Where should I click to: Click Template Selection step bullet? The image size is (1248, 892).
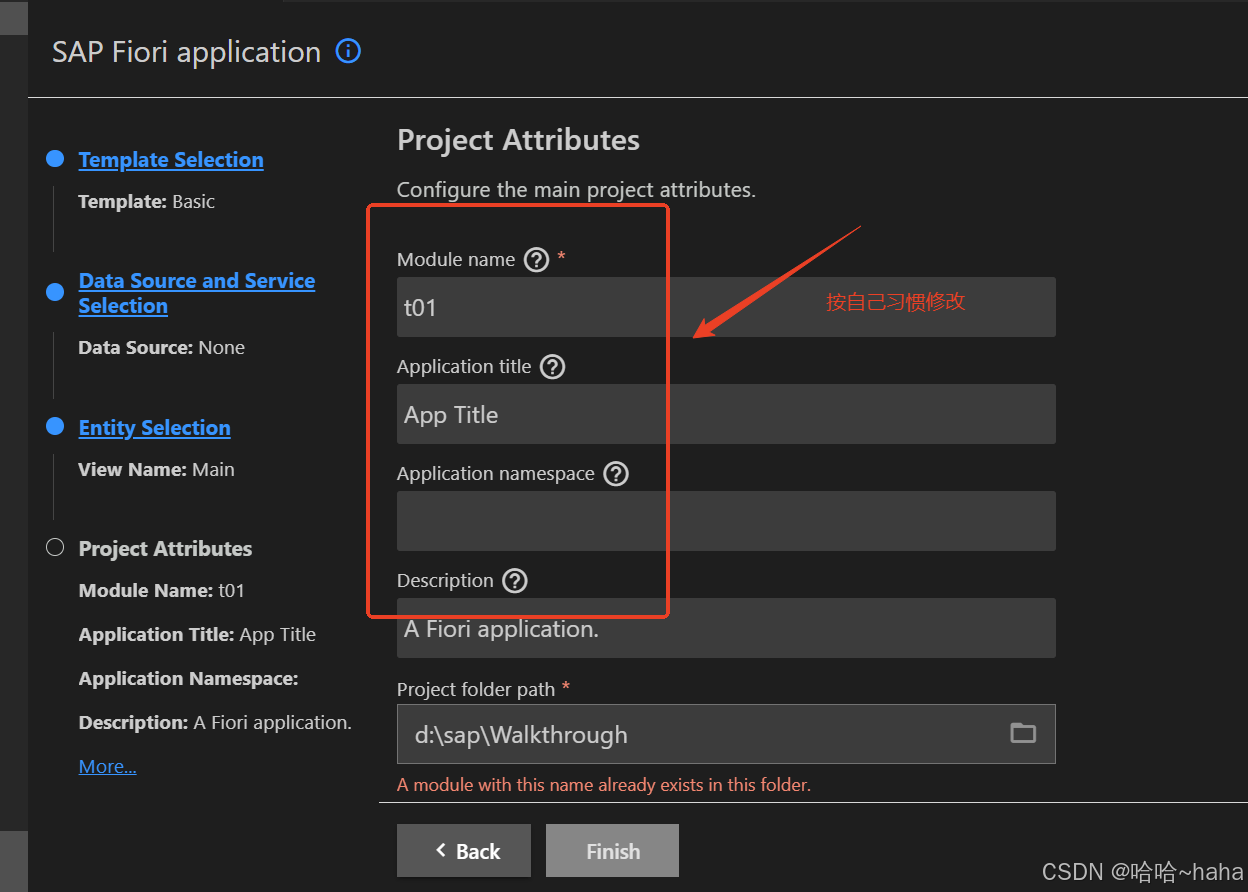[55, 159]
